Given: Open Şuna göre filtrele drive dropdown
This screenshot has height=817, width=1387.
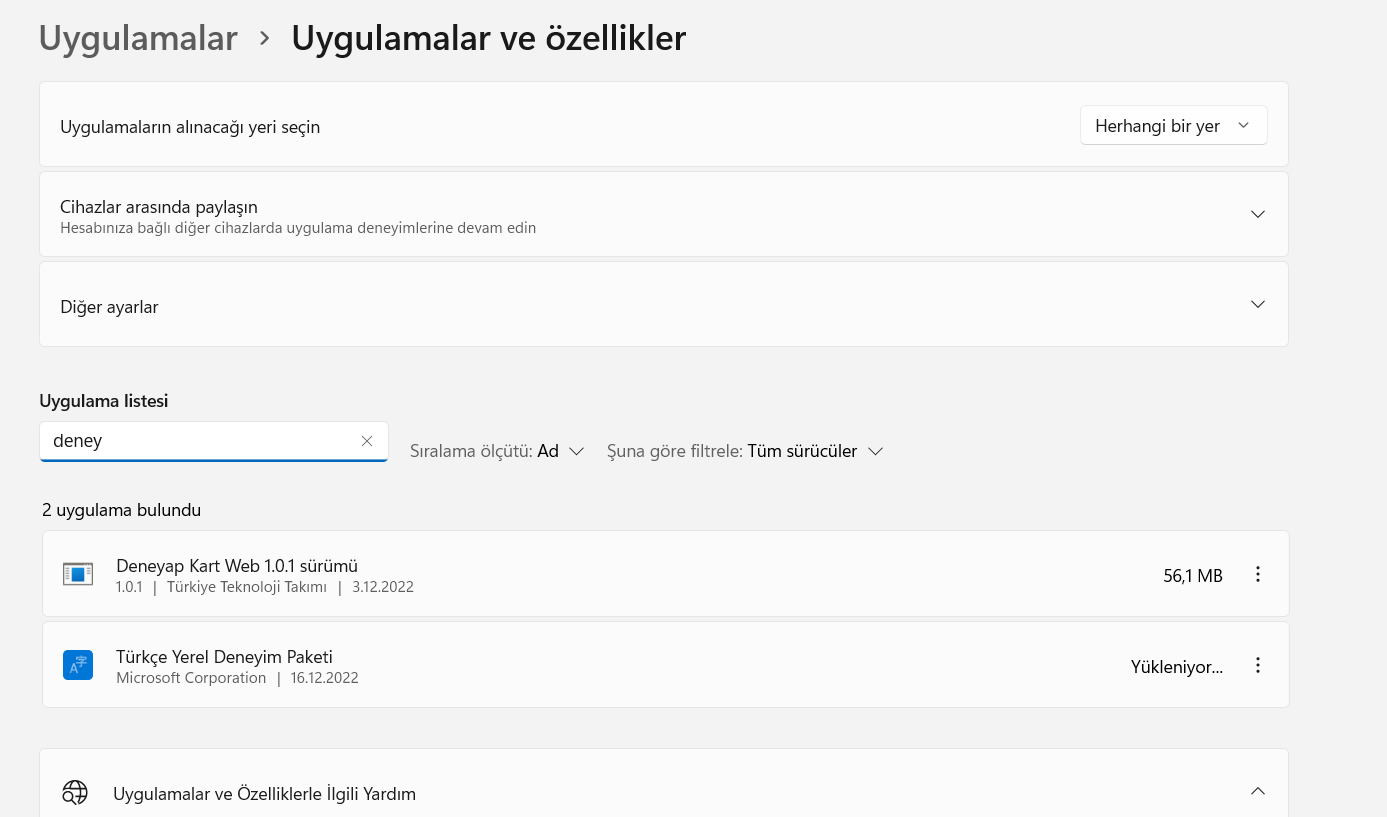Looking at the screenshot, I should (x=745, y=451).
